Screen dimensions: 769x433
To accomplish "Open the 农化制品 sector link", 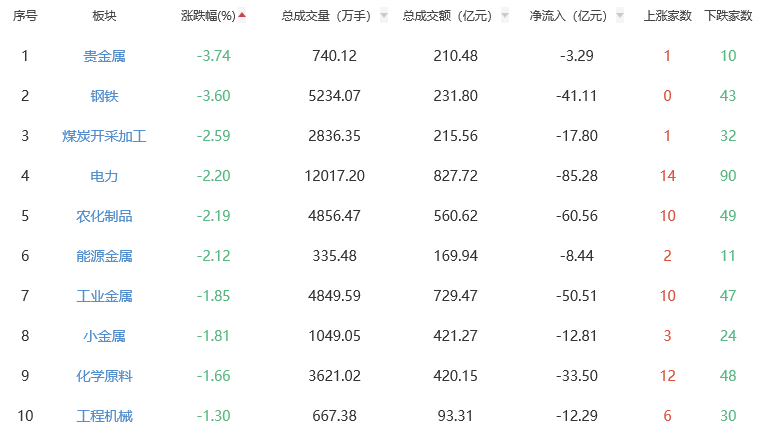I will (x=104, y=216).
